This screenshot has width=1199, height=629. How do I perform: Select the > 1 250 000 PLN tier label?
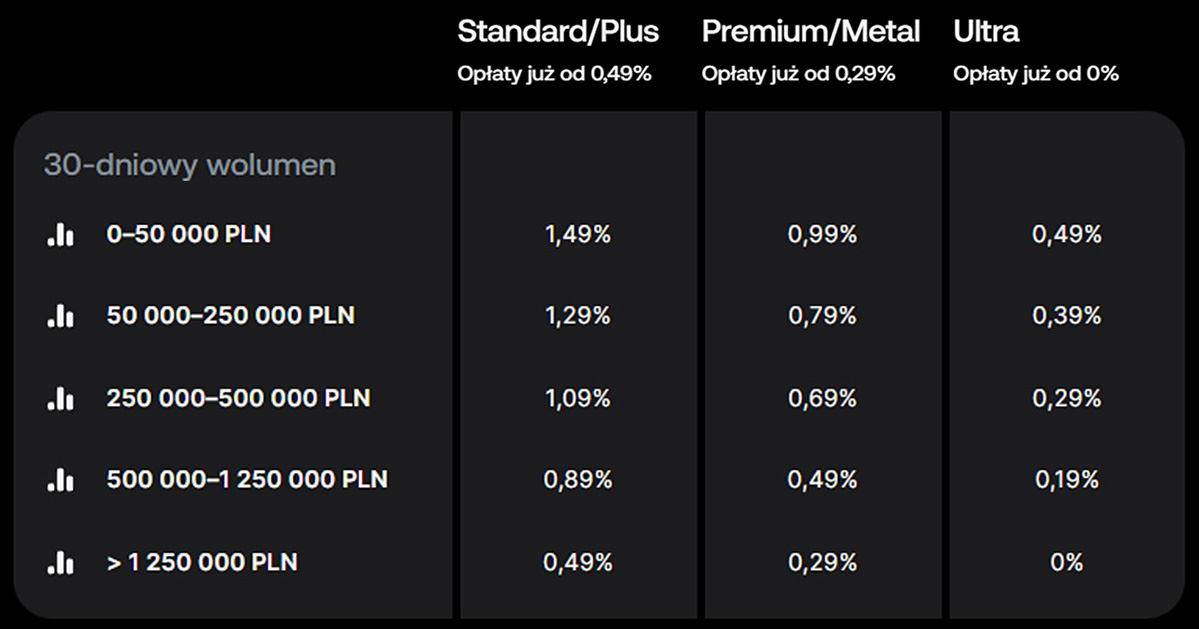[202, 563]
